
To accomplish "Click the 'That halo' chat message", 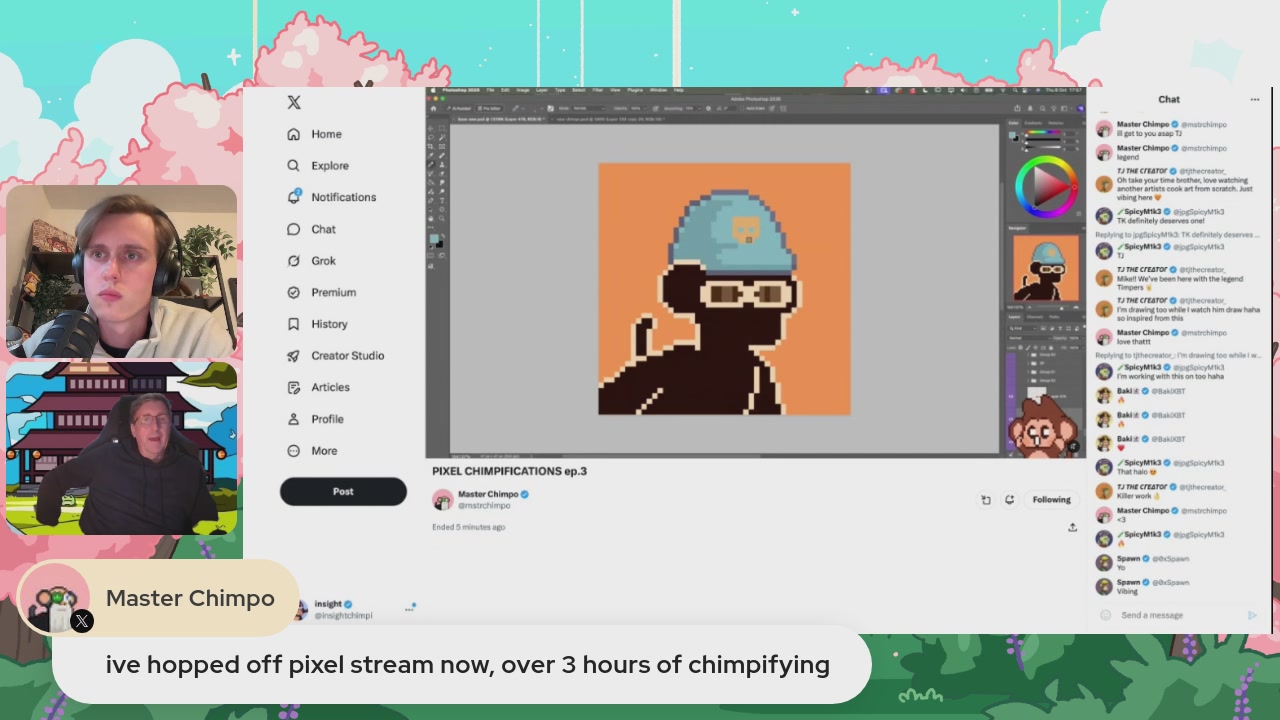I will (x=1136, y=472).
